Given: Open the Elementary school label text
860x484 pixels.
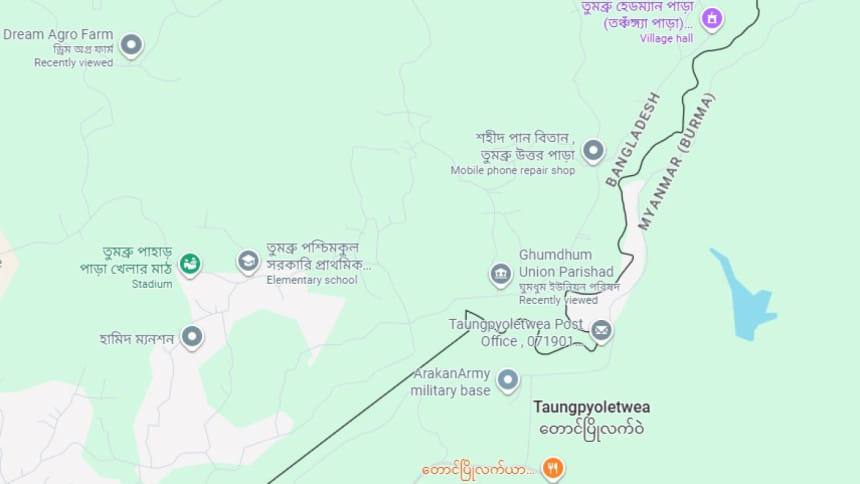Looking at the screenshot, I should [x=312, y=280].
